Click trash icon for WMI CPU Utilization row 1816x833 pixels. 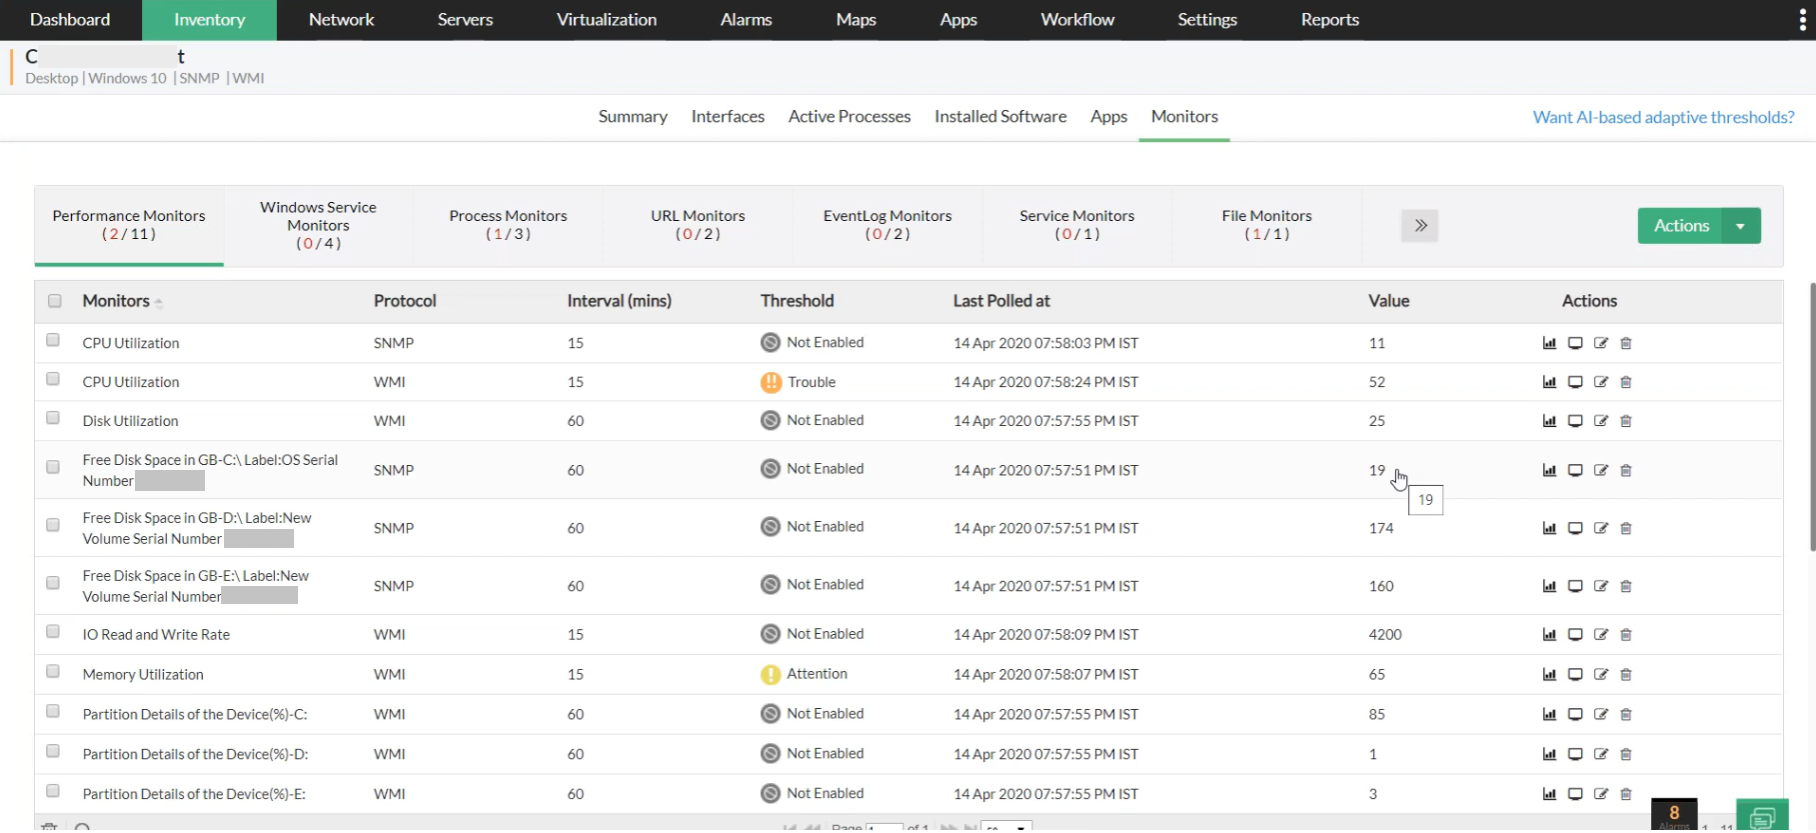coord(1626,382)
